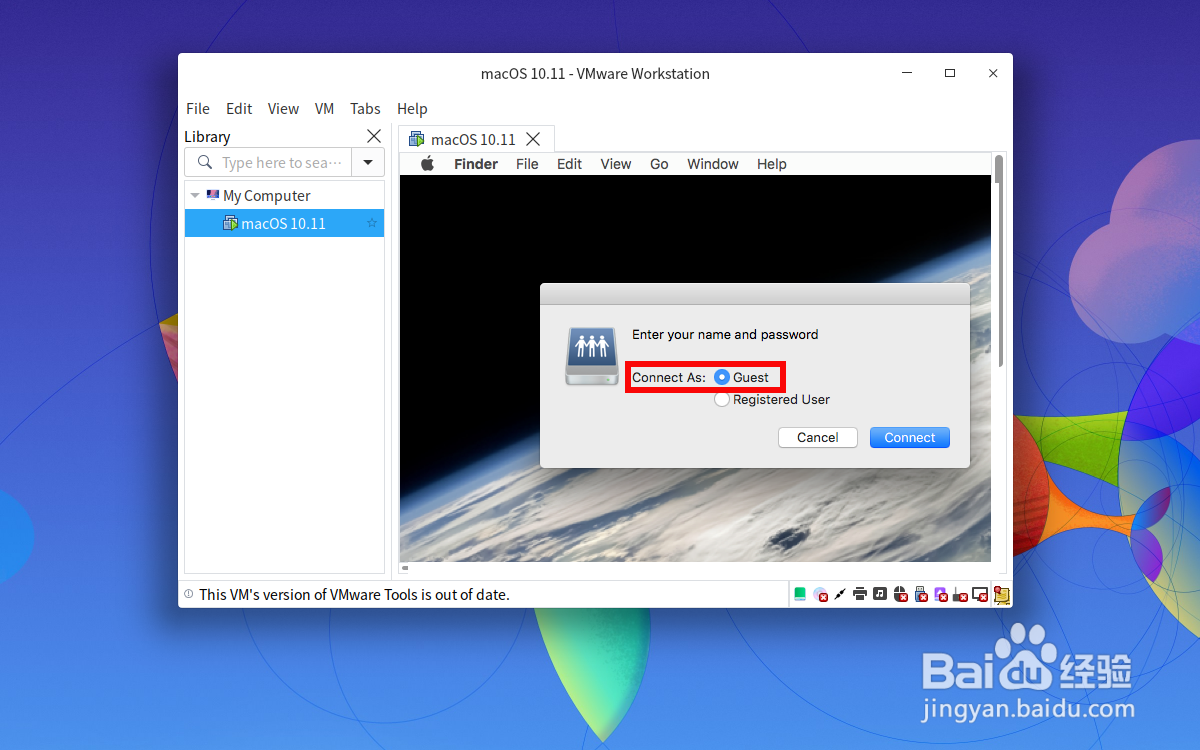1200x750 pixels.
Task: Click the sound card status icon
Action: point(880,594)
